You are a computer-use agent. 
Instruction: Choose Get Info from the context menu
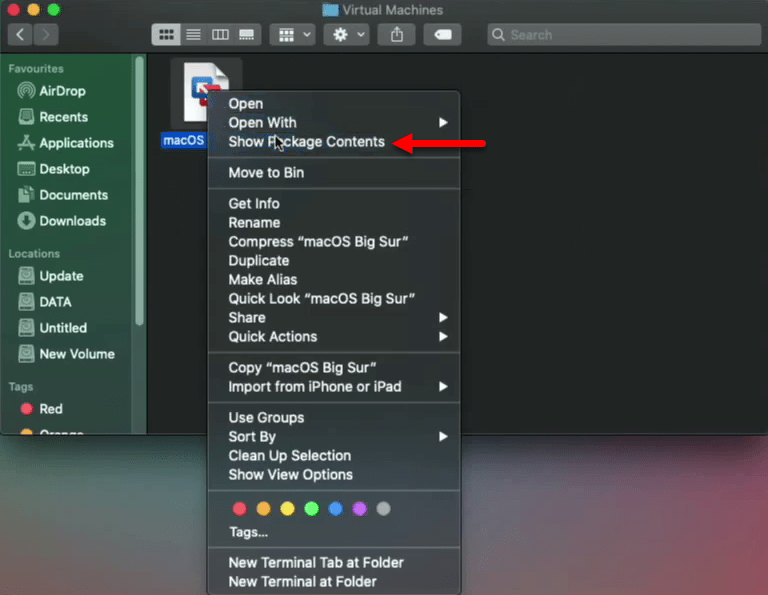(334, 203)
